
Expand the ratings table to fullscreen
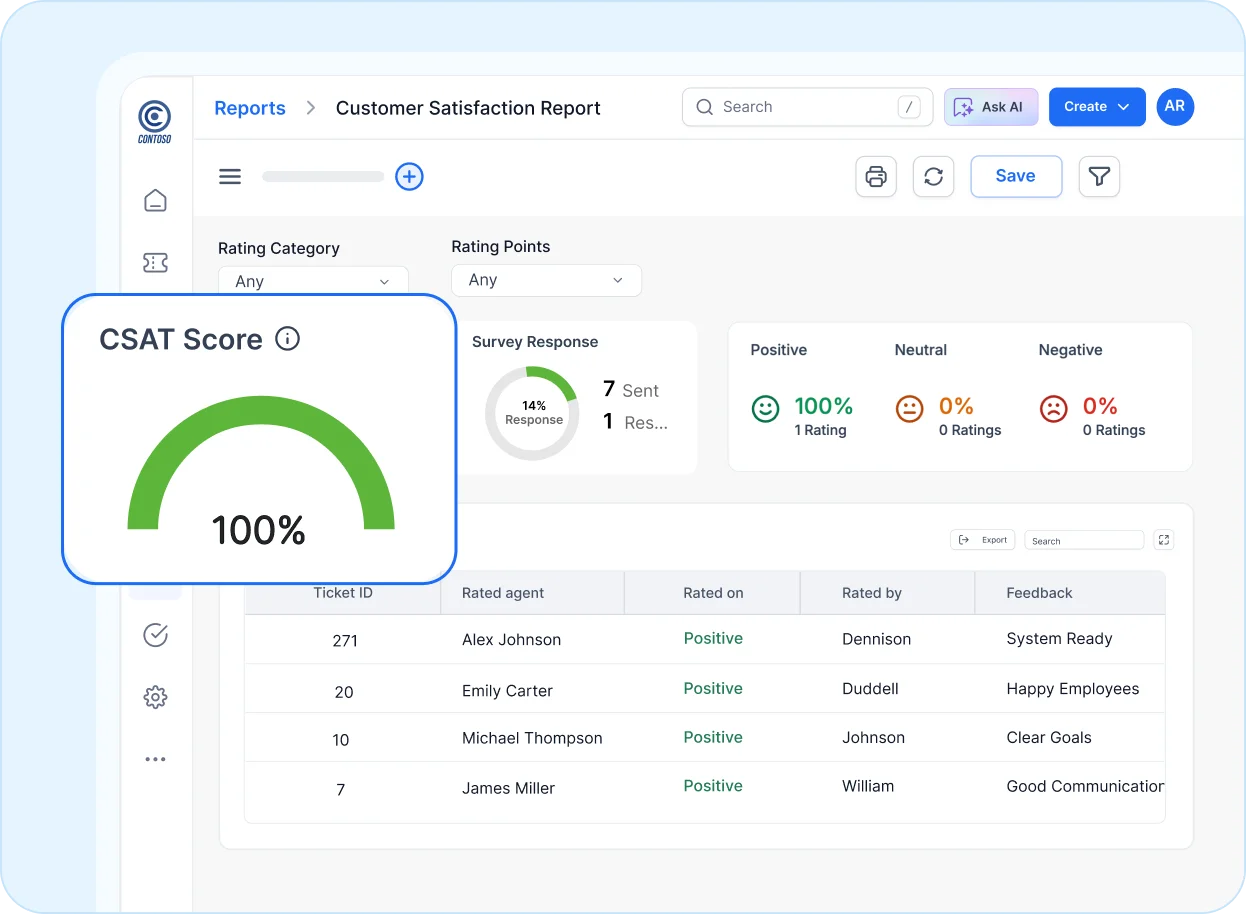tap(1163, 539)
